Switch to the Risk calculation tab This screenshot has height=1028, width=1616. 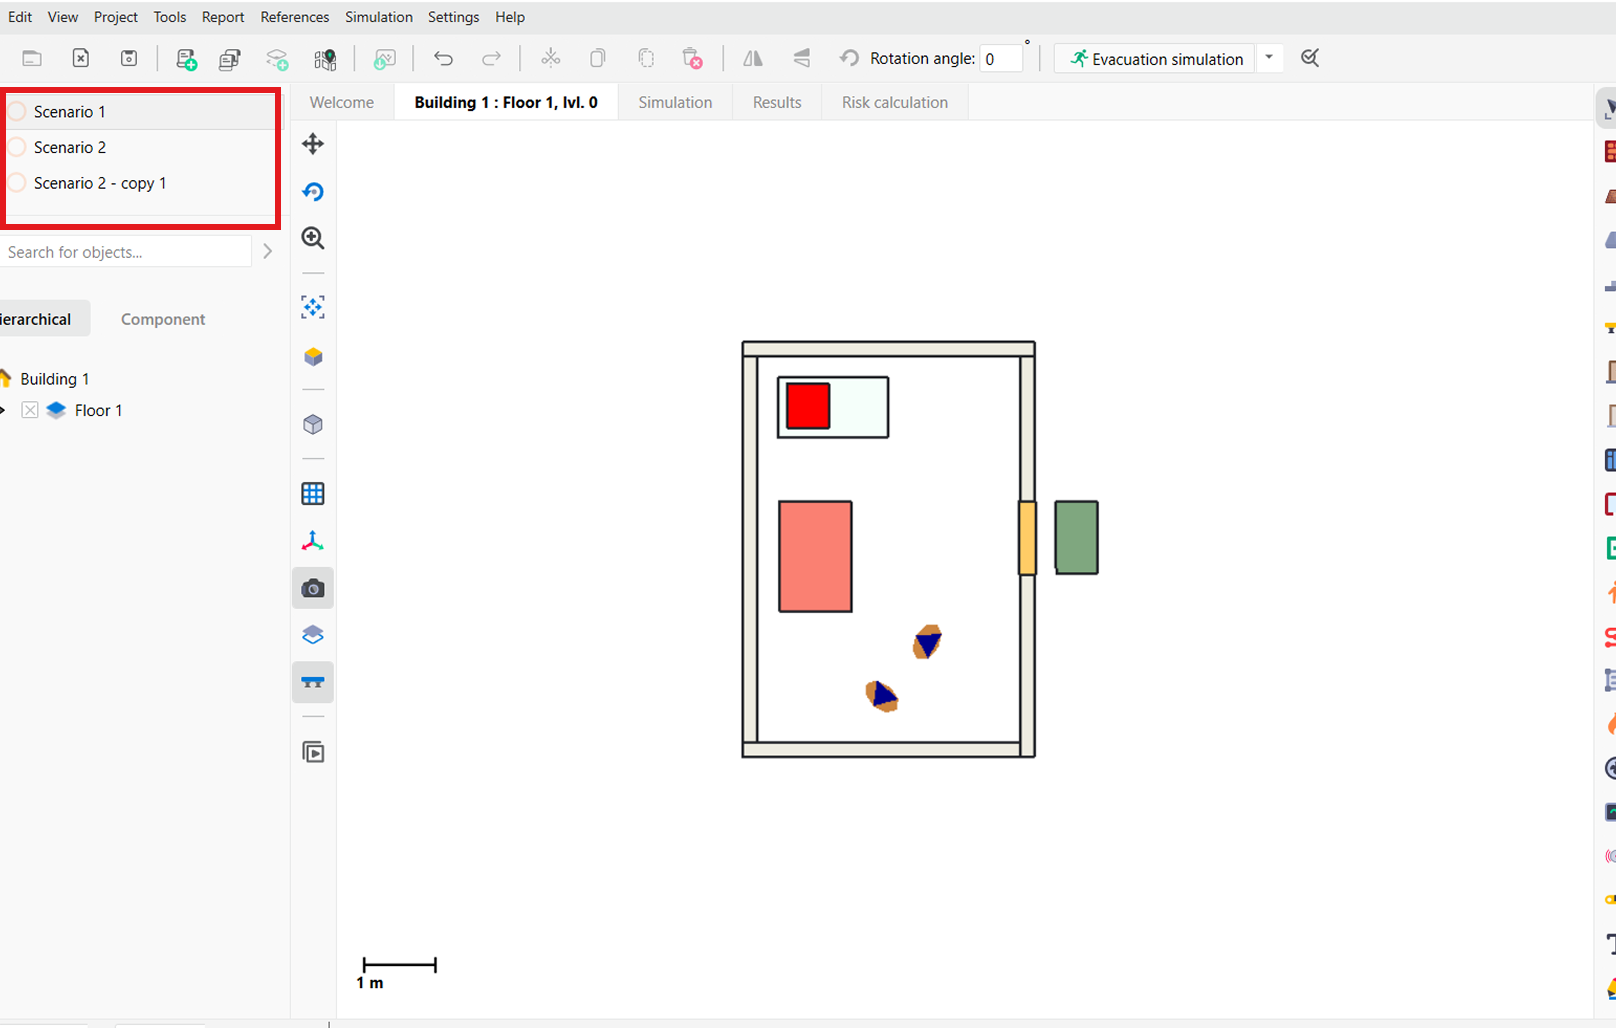coord(894,102)
